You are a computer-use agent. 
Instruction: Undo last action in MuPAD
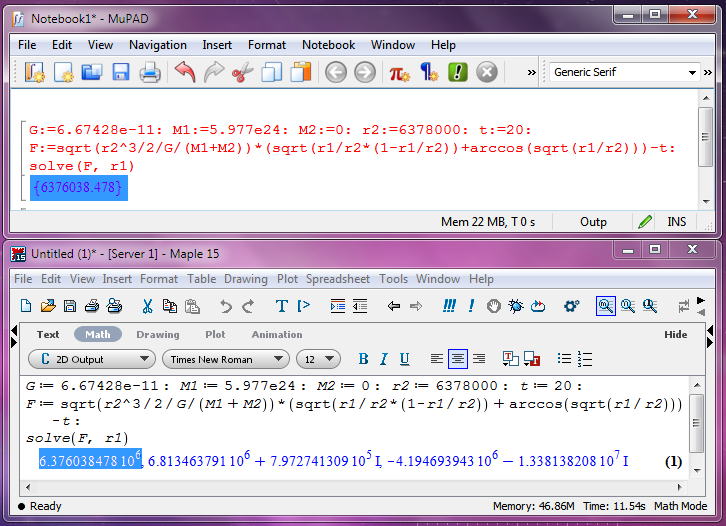click(185, 72)
